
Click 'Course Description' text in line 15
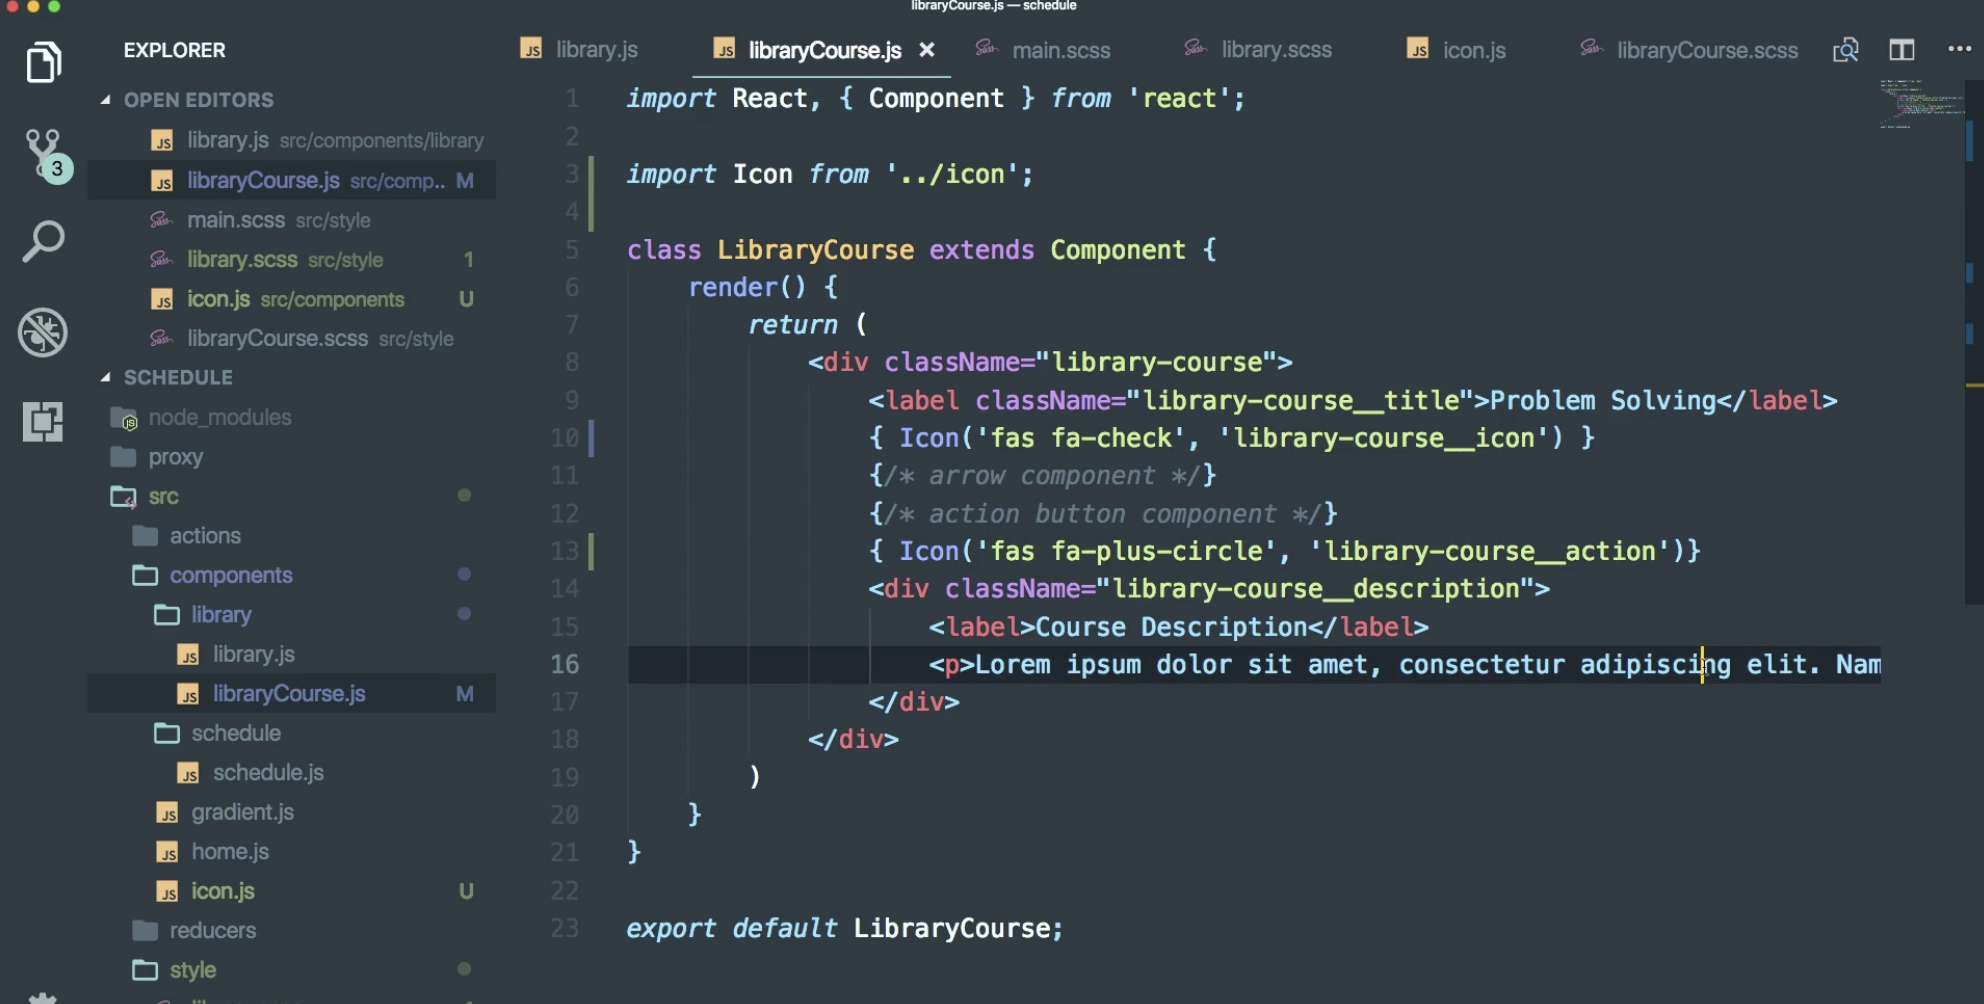[1171, 627]
